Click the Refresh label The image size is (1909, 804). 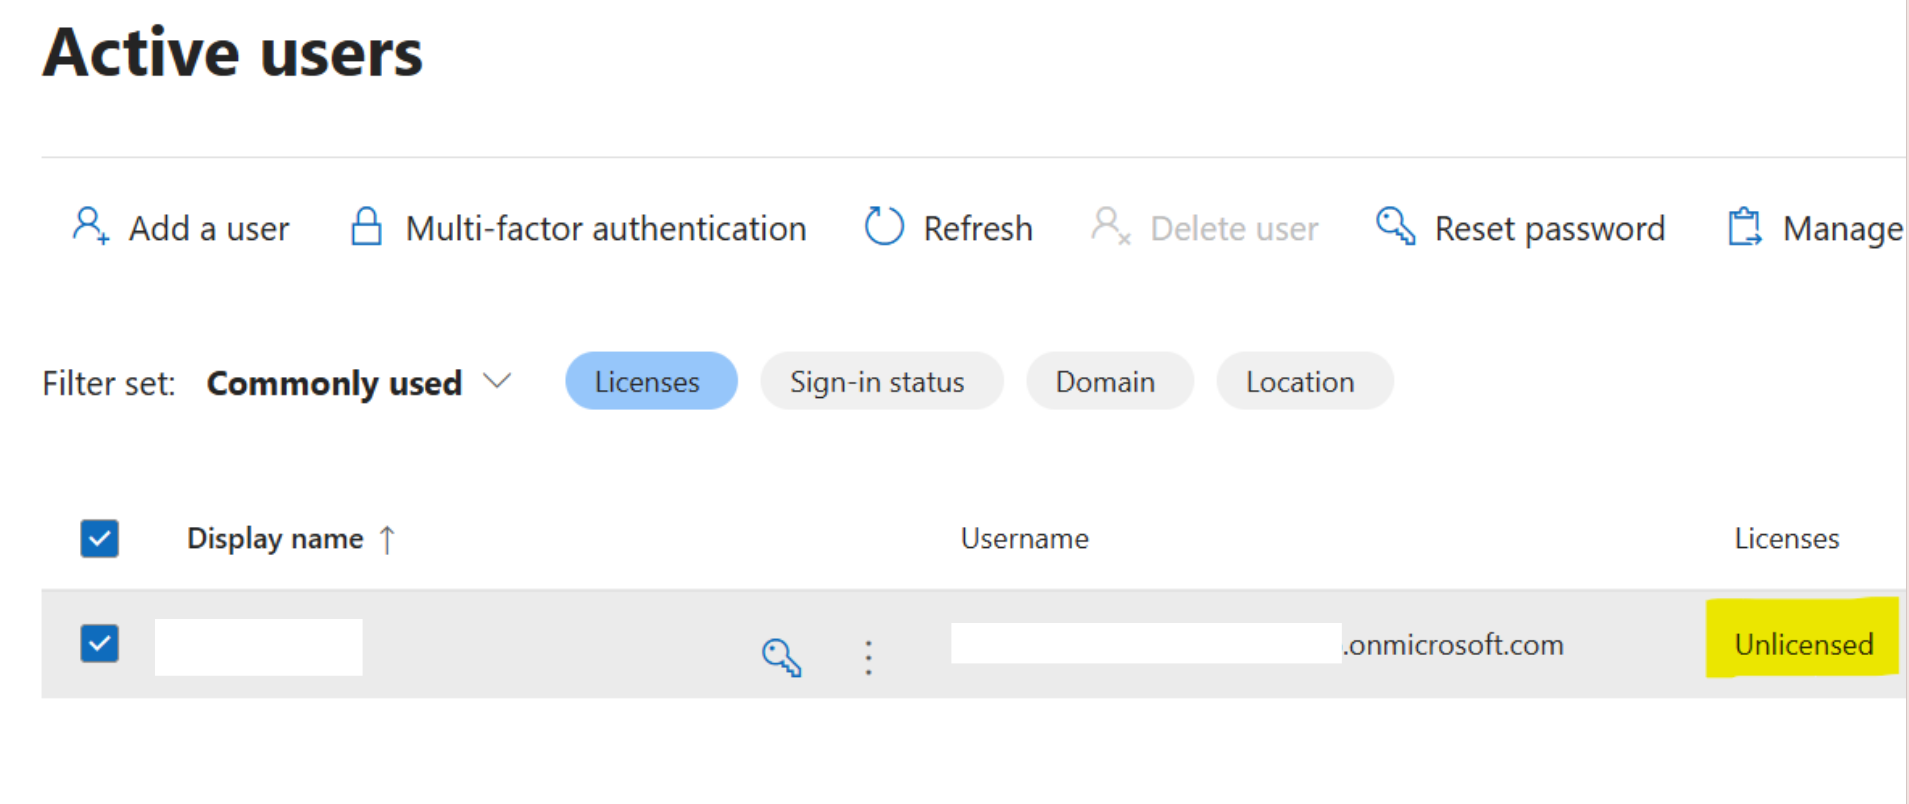978,229
